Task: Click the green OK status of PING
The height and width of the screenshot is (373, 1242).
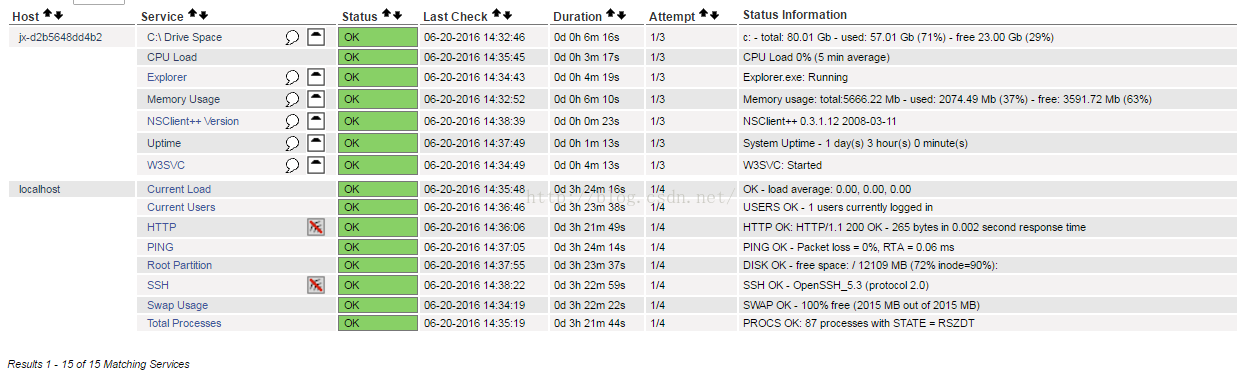Action: click(378, 246)
